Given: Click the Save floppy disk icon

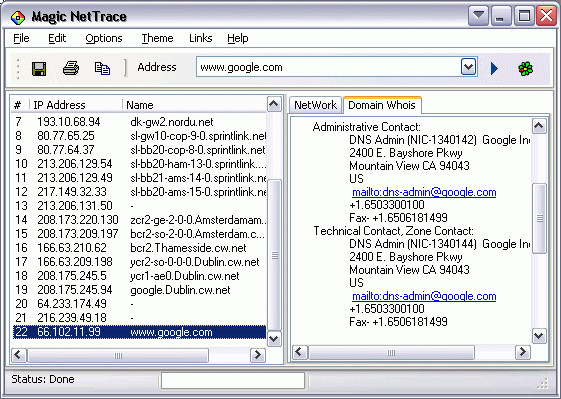Looking at the screenshot, I should point(39,68).
